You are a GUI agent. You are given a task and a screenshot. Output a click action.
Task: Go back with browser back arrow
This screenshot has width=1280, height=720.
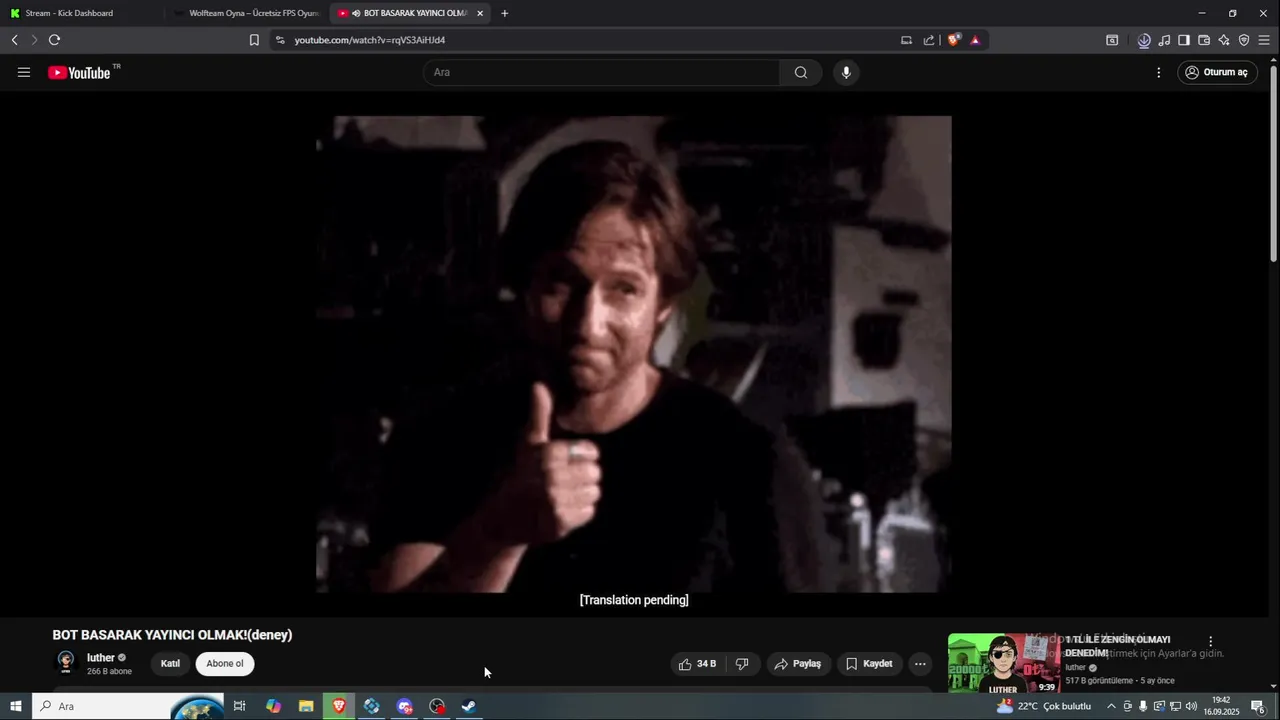tap(14, 40)
